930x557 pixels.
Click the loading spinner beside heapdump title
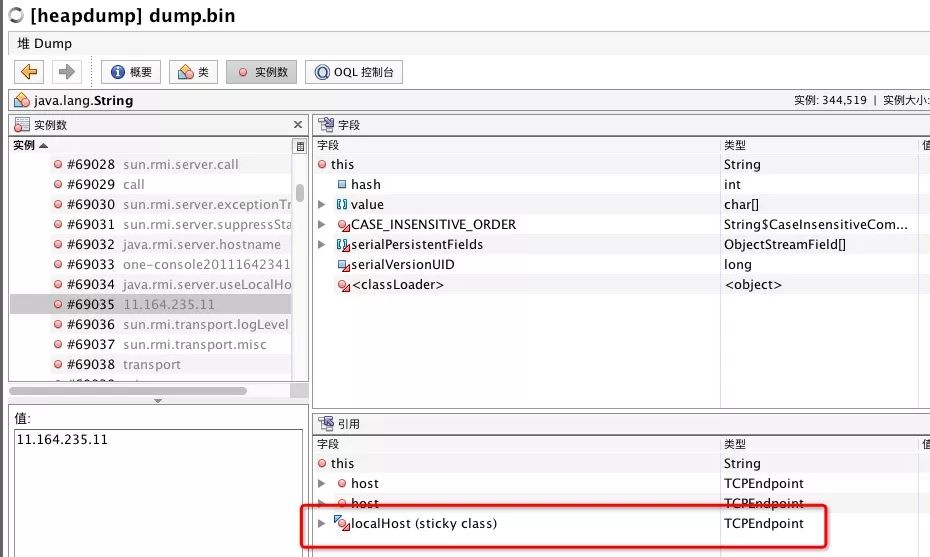(17, 15)
